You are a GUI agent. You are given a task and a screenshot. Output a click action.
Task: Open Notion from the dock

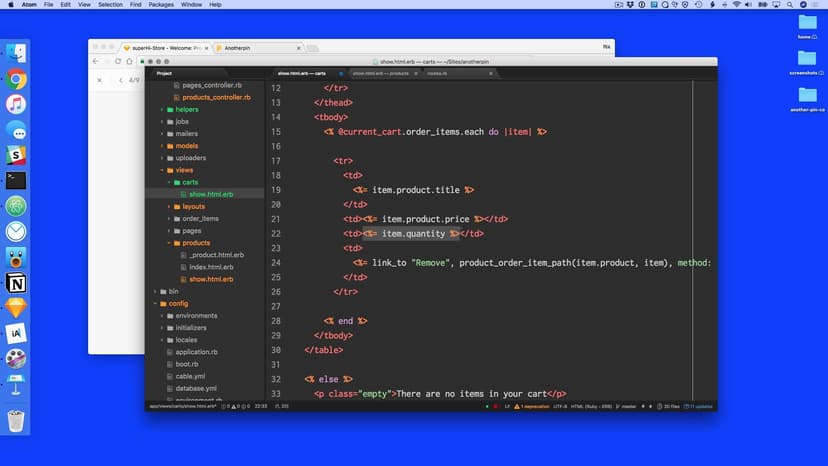point(16,284)
